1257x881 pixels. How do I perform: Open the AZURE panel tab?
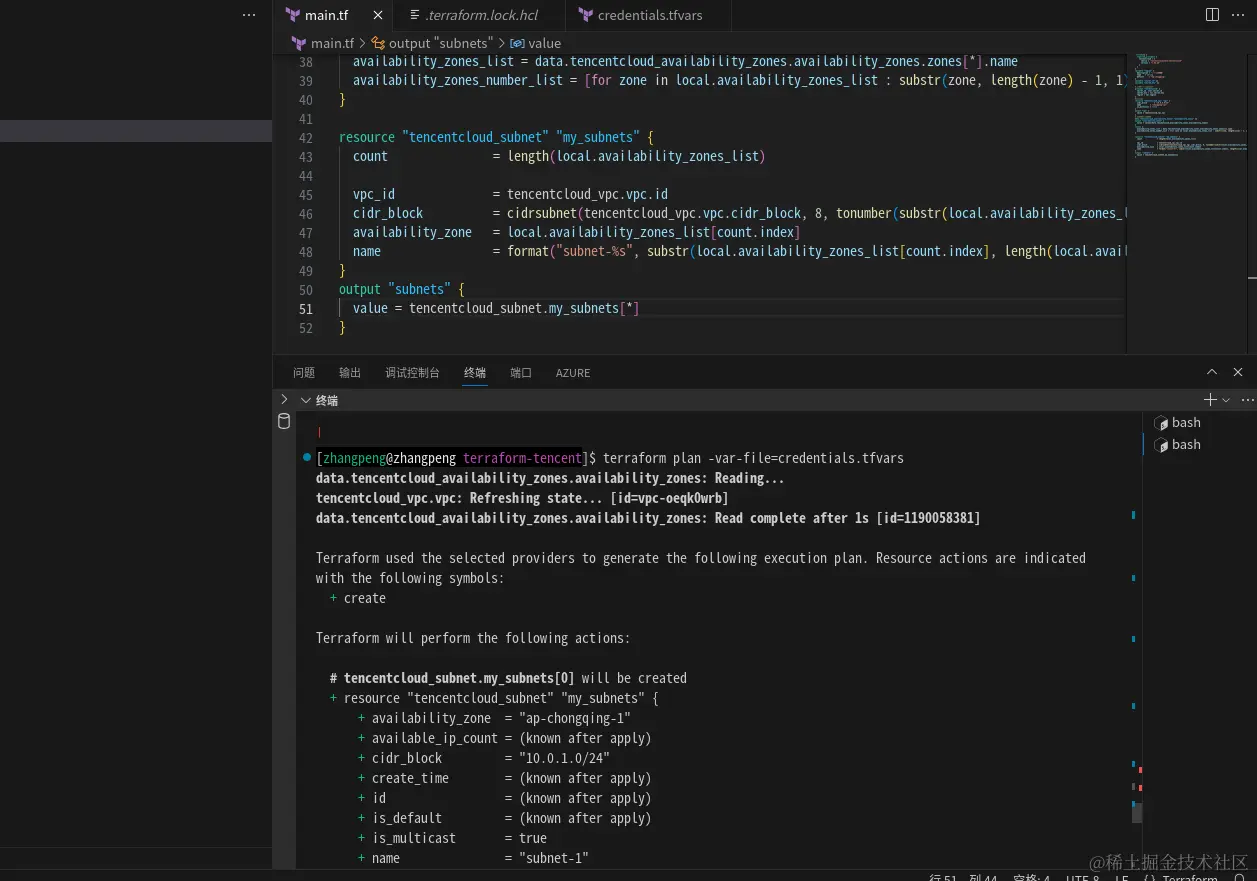573,372
